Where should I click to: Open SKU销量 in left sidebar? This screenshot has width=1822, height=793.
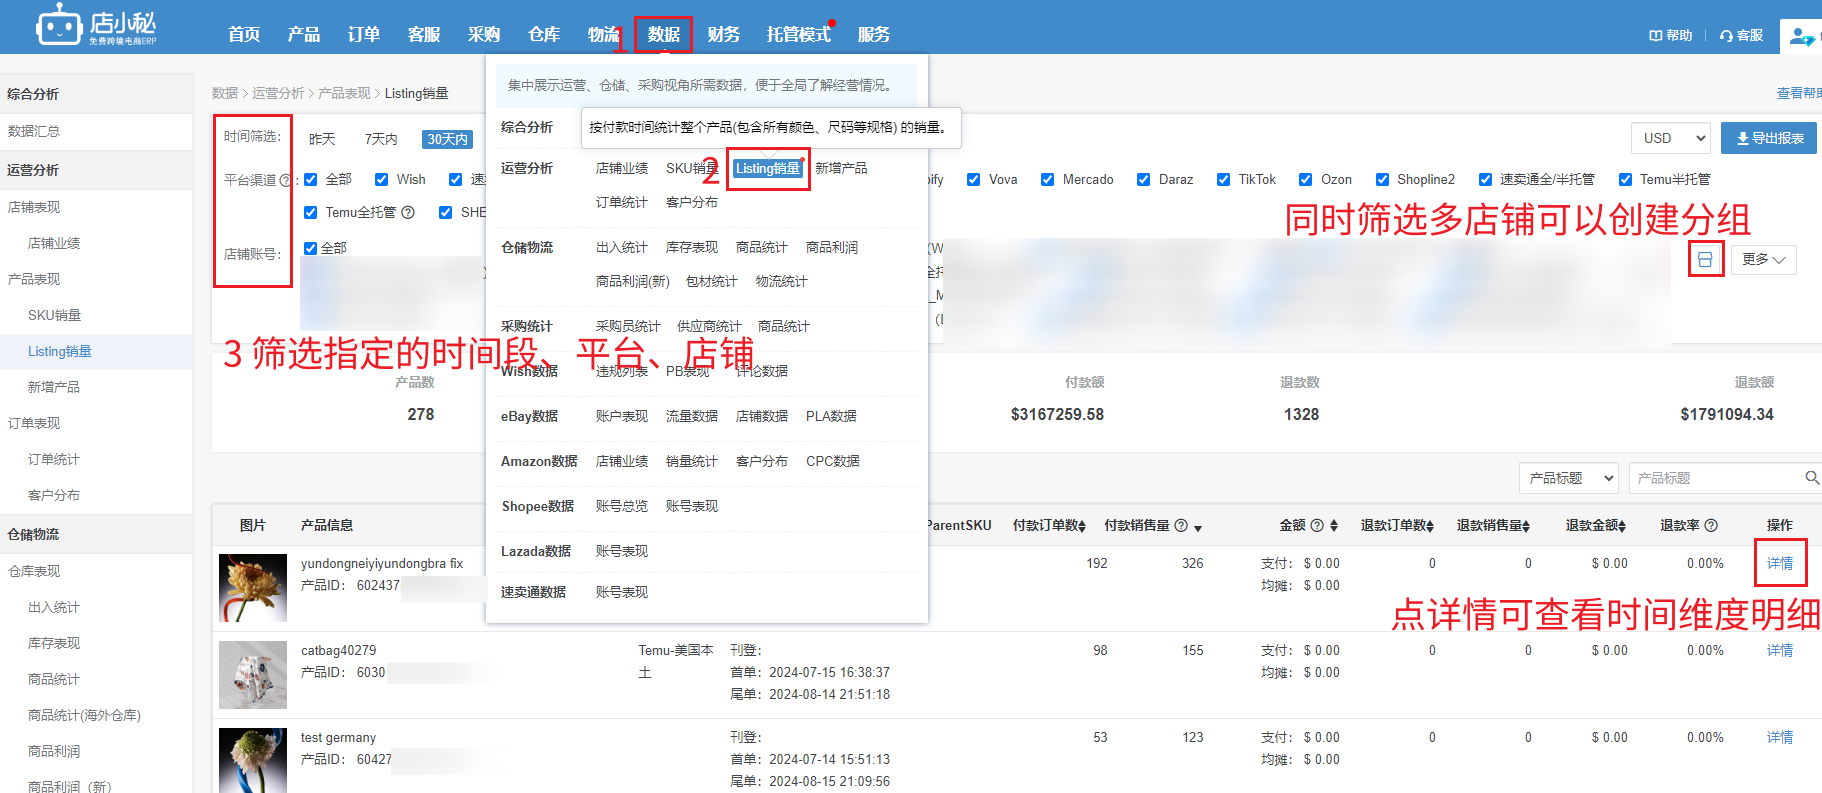[54, 315]
